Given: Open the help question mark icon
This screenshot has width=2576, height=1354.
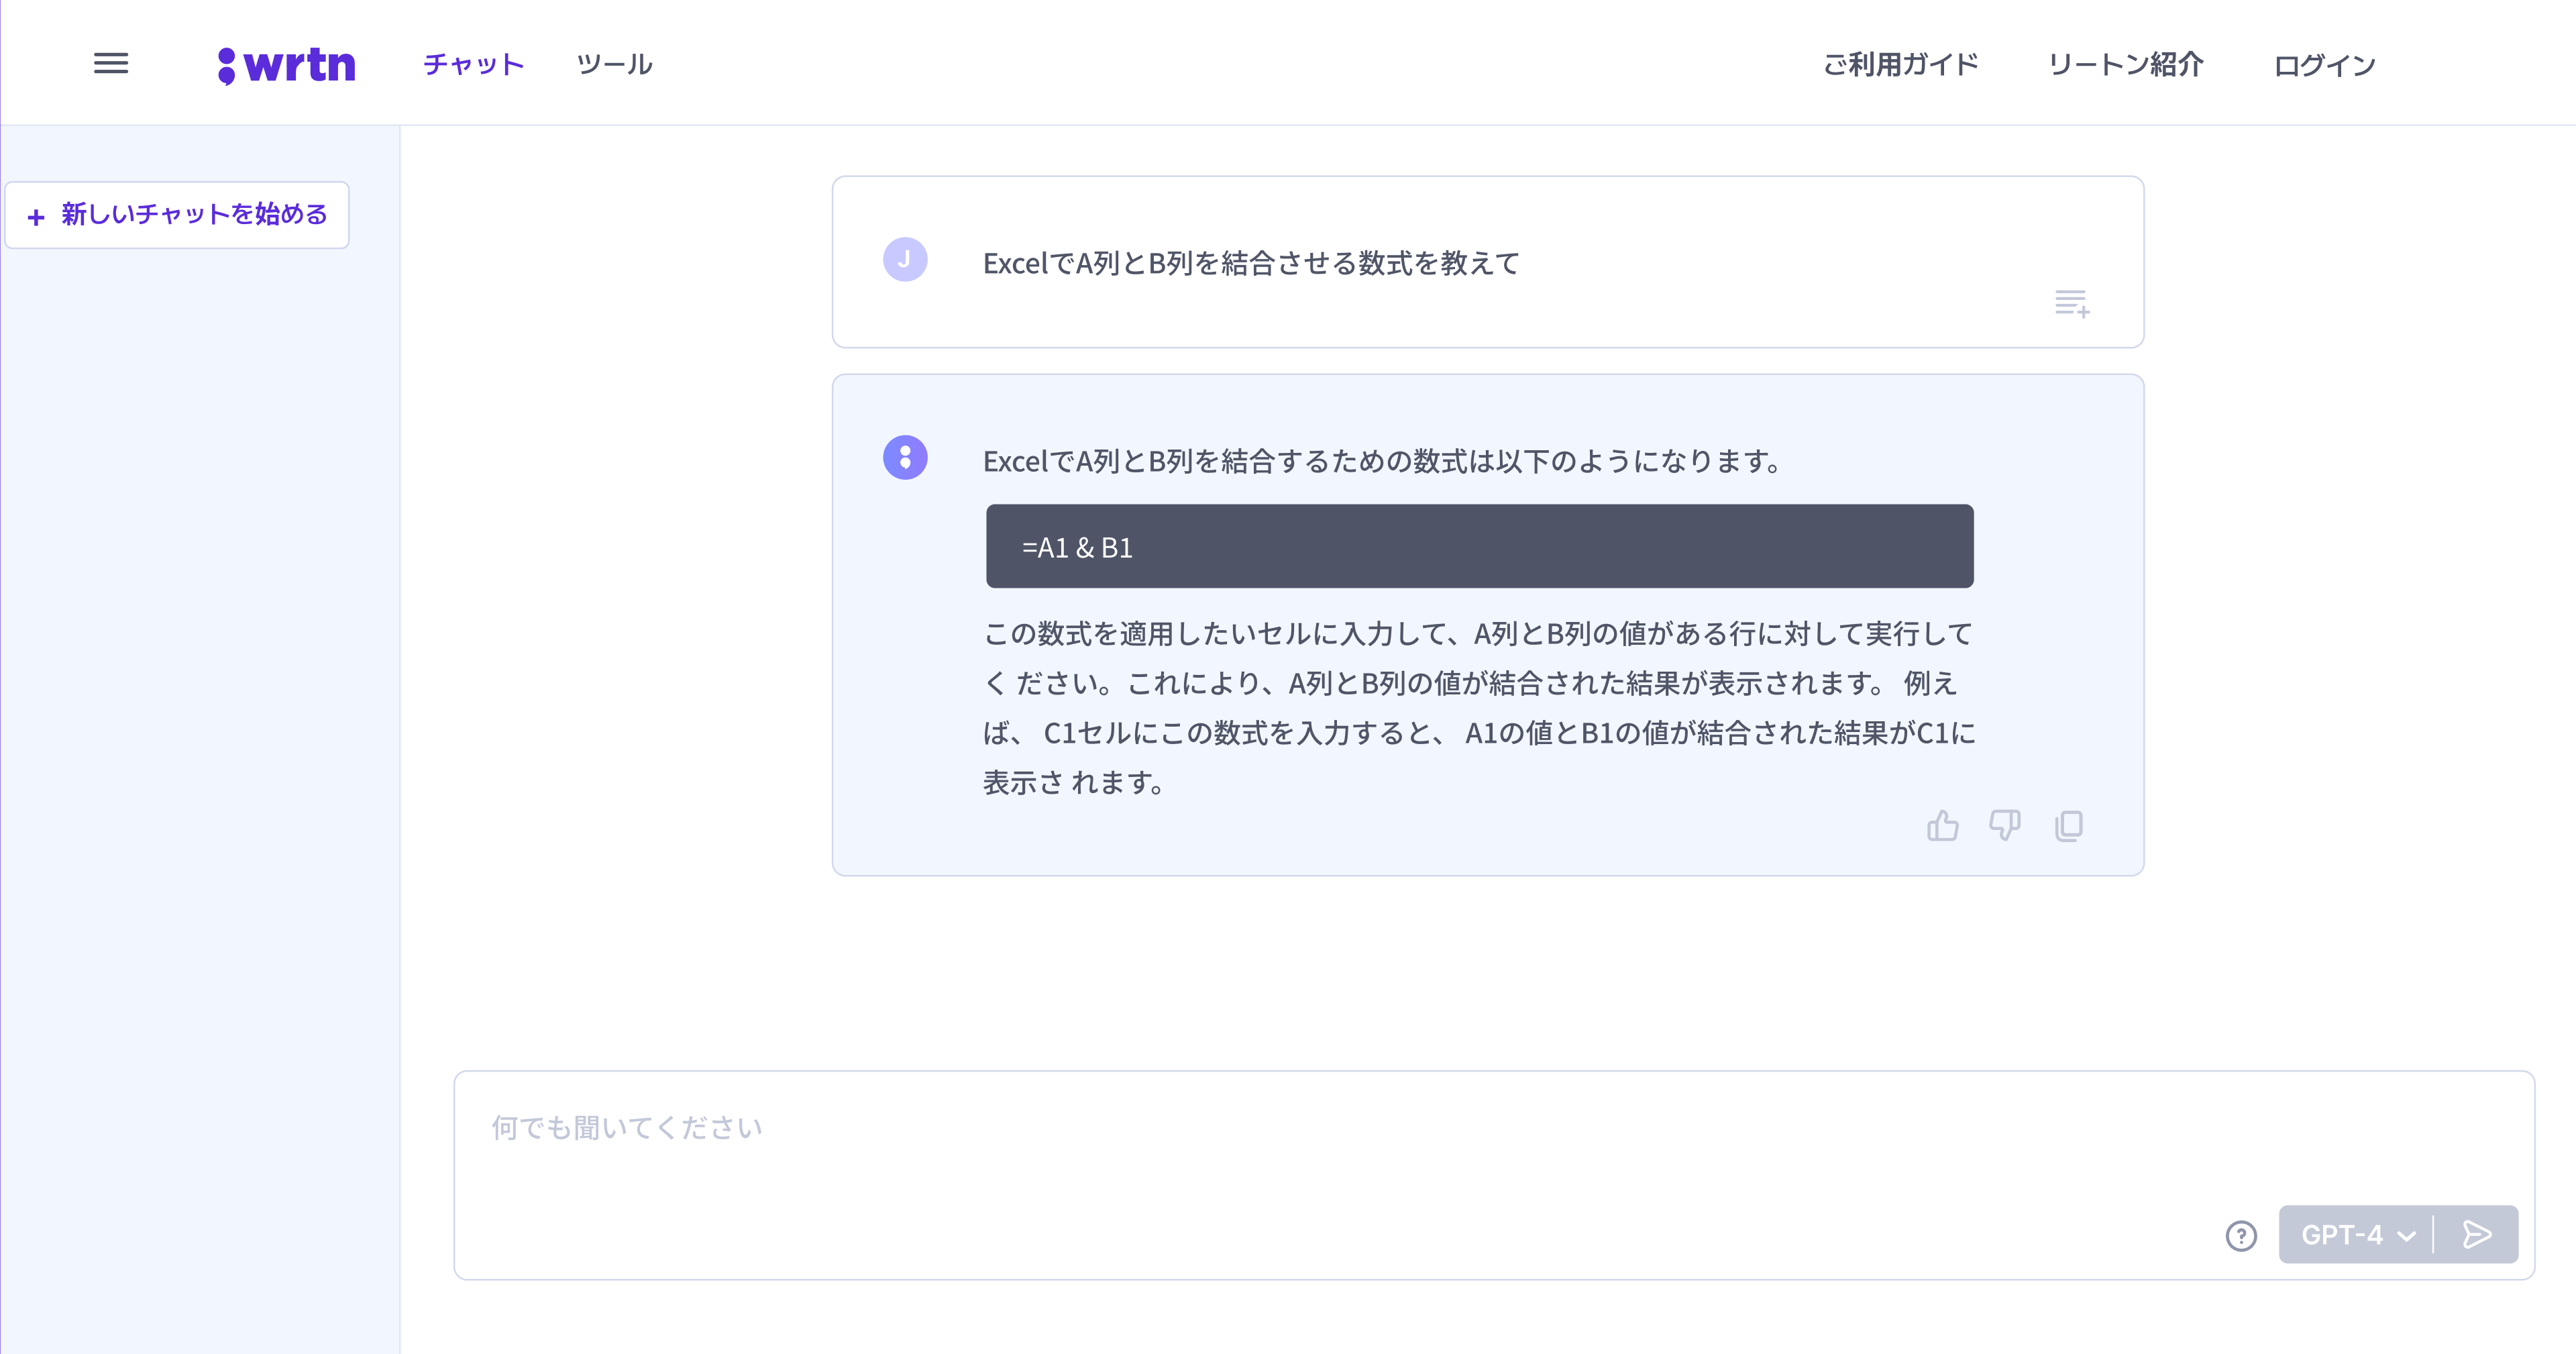Looking at the screenshot, I should 2241,1236.
